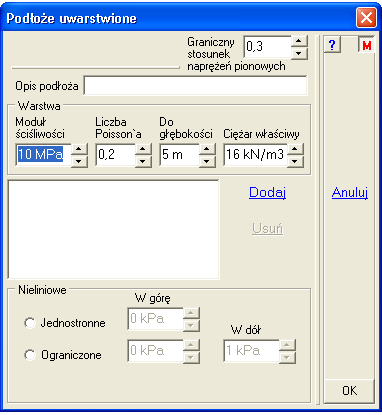Image resolution: width=382 pixels, height=415 pixels.
Task: Decrease Liczba Poisson'a with down arrow
Action: click(143, 161)
